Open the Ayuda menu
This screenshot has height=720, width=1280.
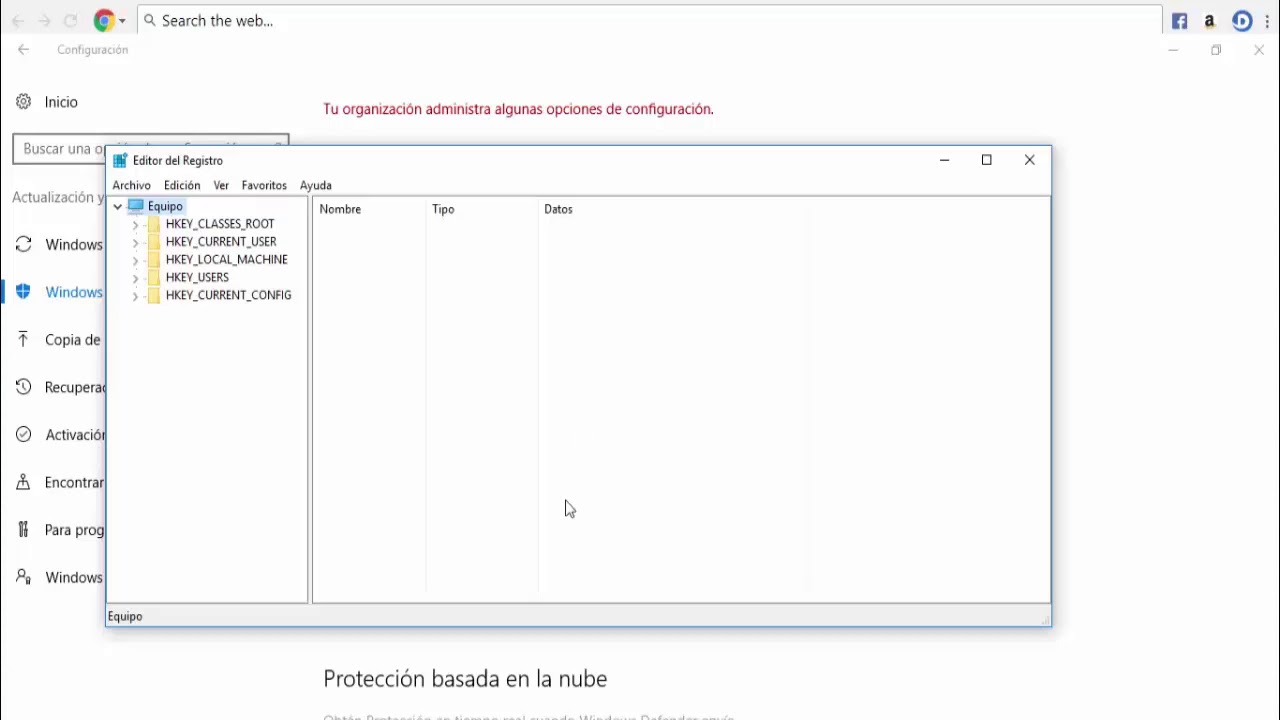tap(316, 185)
